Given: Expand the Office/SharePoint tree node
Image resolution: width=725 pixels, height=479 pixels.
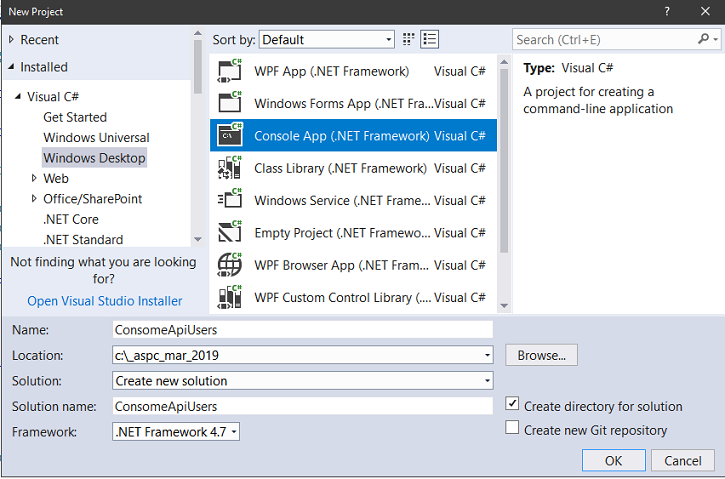Looking at the screenshot, I should 34,198.
